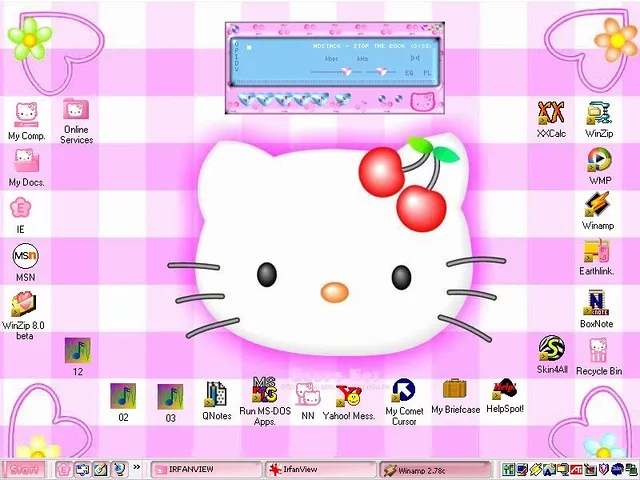Toggle shuffle in the Winamp player
The width and height of the screenshot is (640, 480).
point(382,98)
